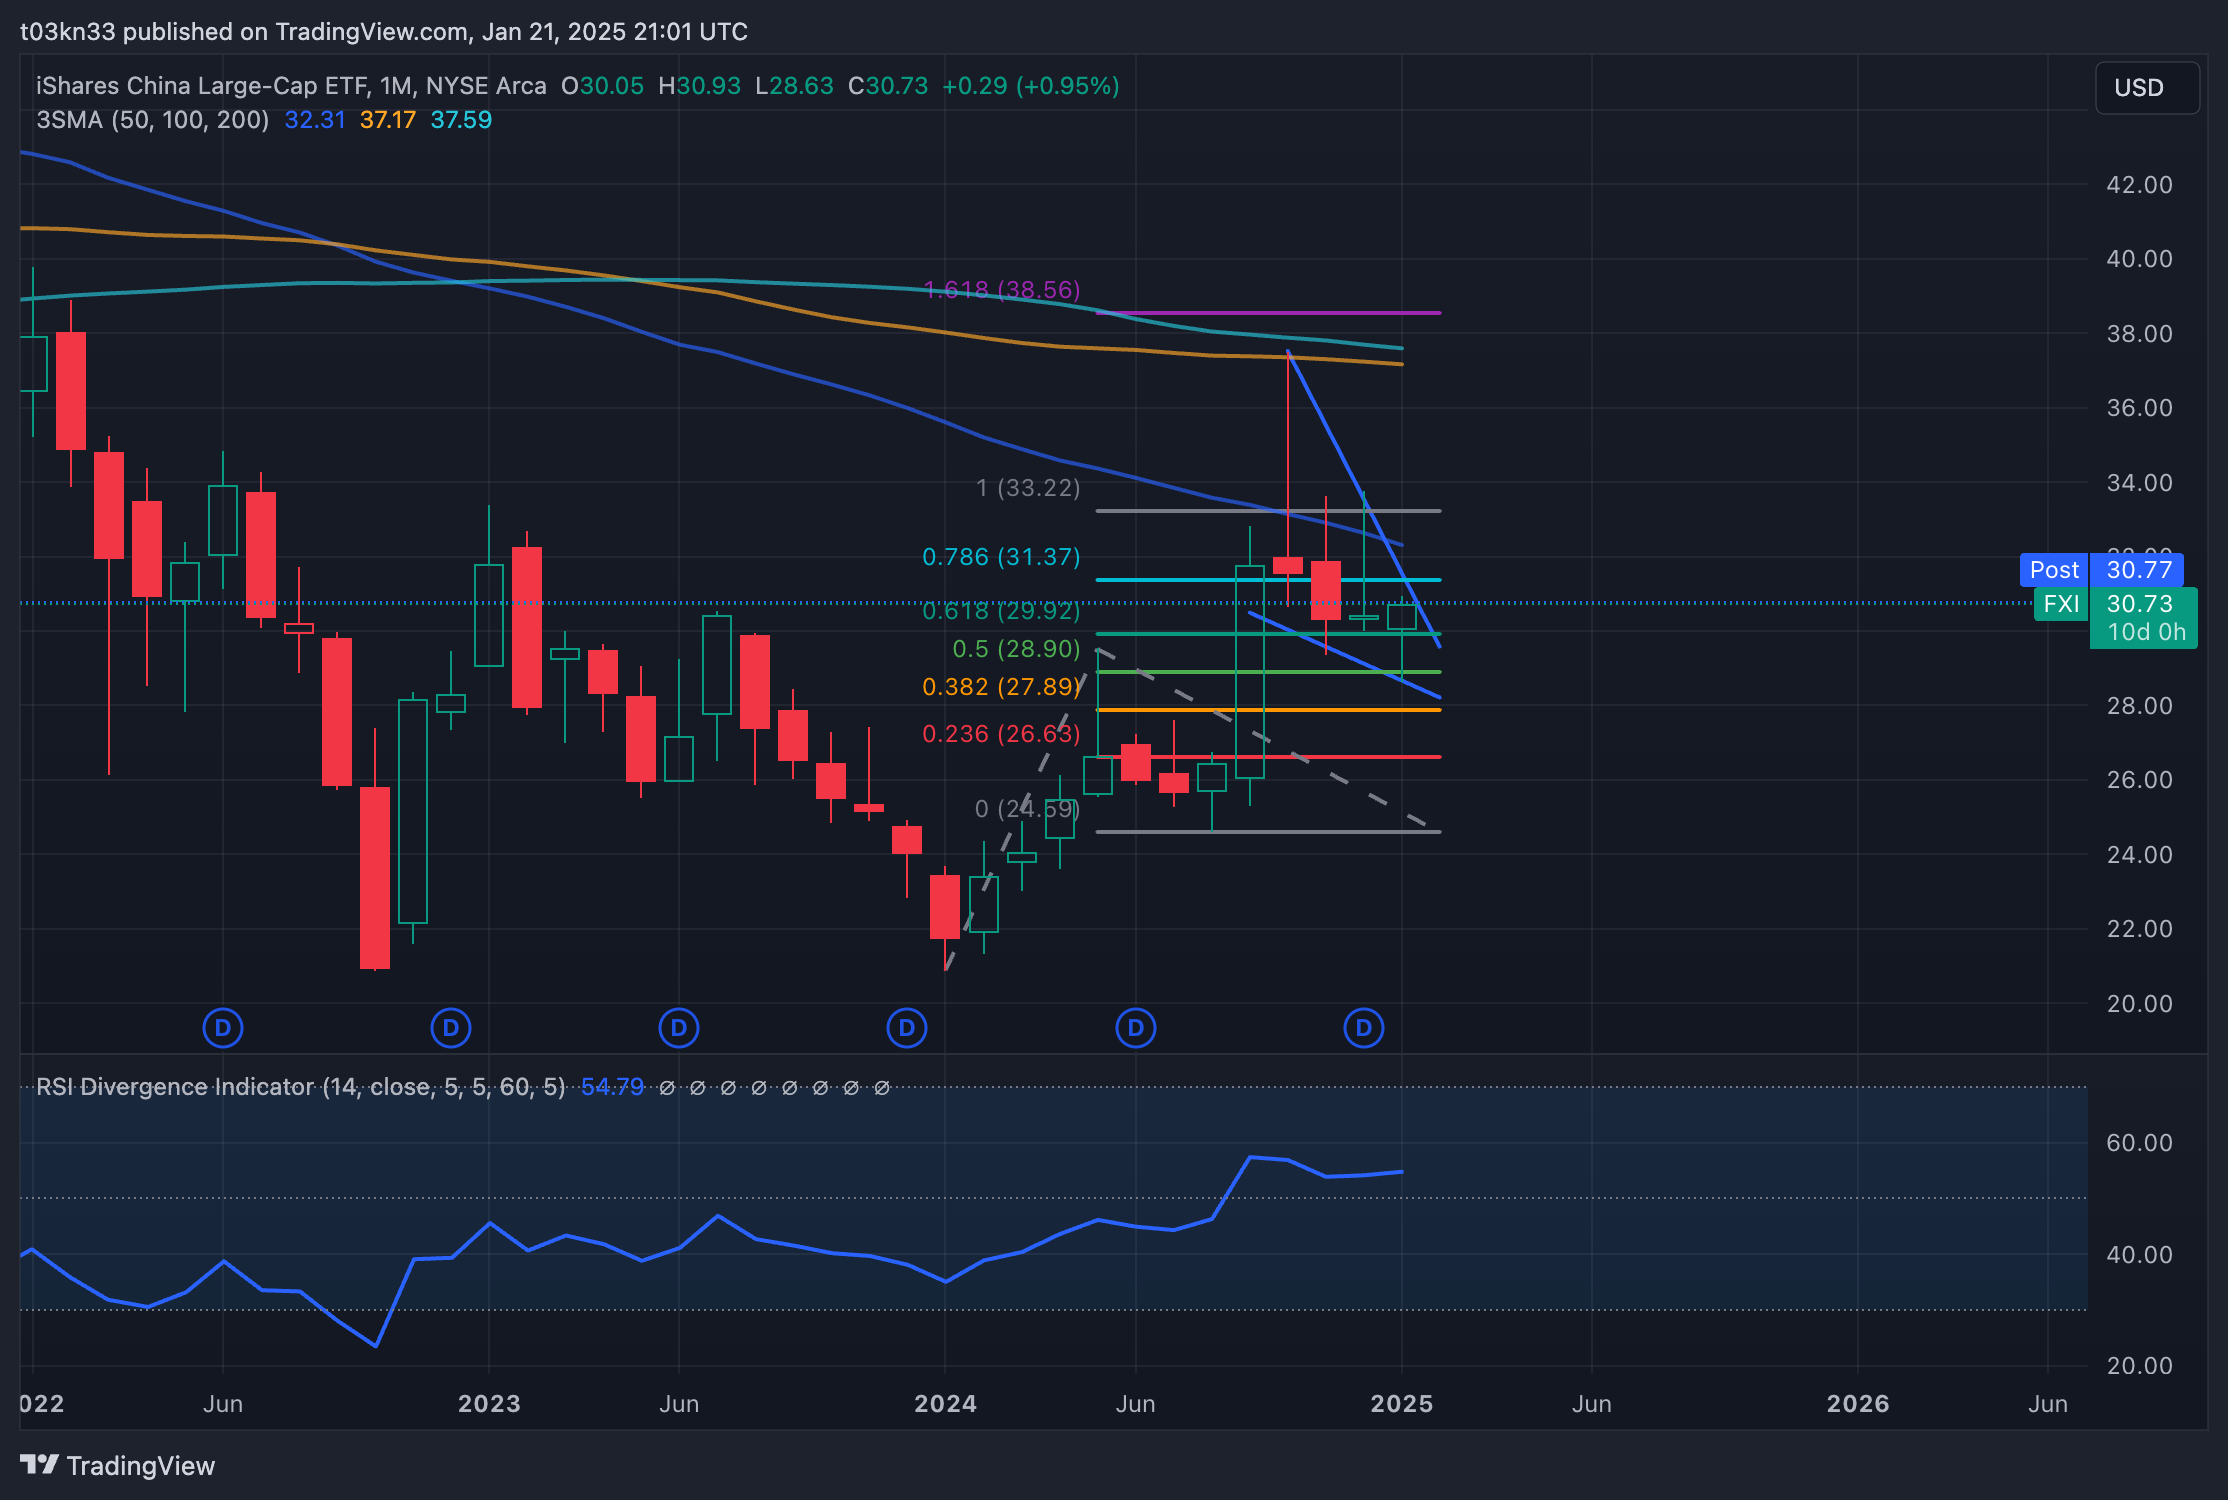
Task: Click the TradingView logo
Action: [117, 1466]
